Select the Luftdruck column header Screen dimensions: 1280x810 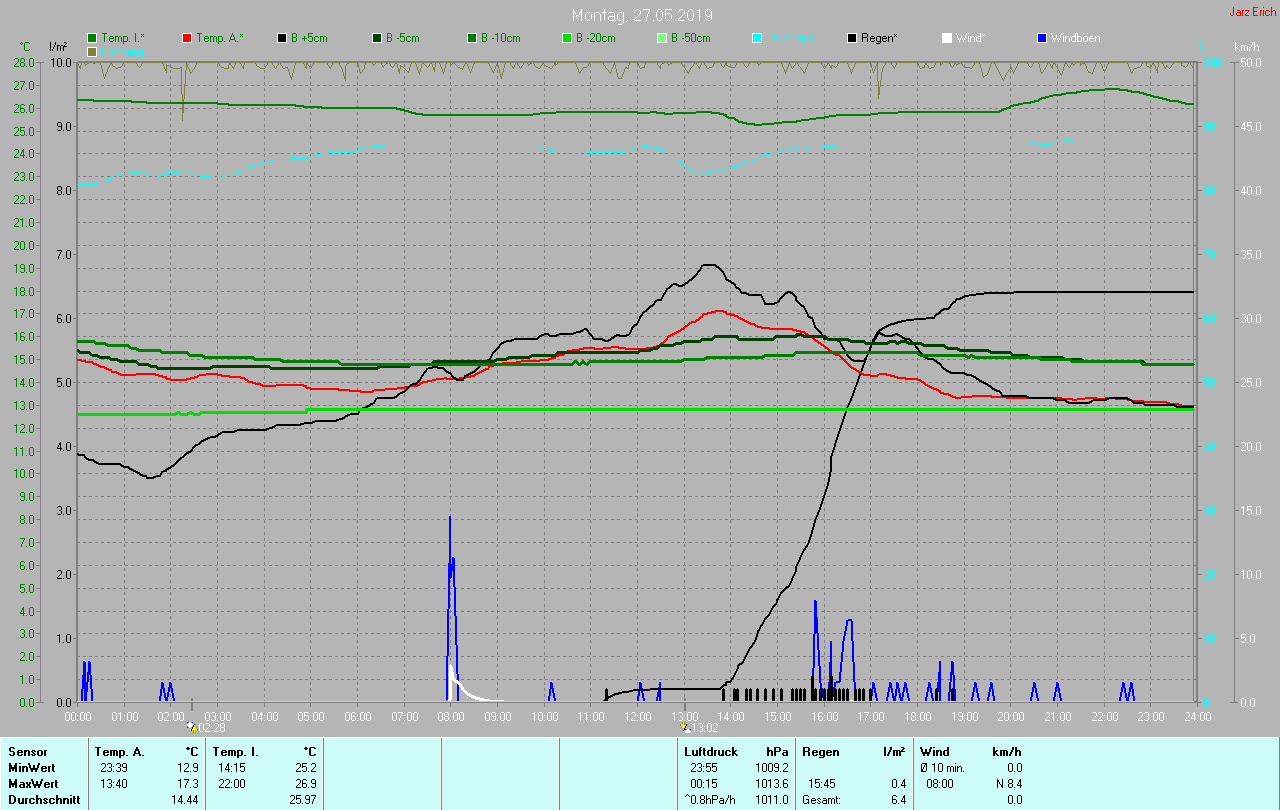pyautogui.click(x=711, y=752)
